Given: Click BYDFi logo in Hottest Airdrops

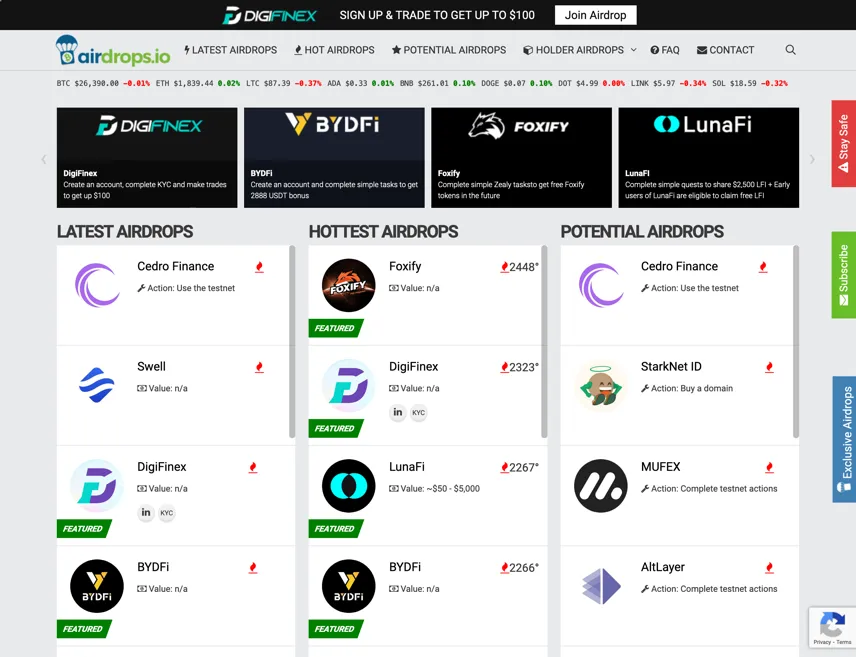Looking at the screenshot, I should click(348, 586).
